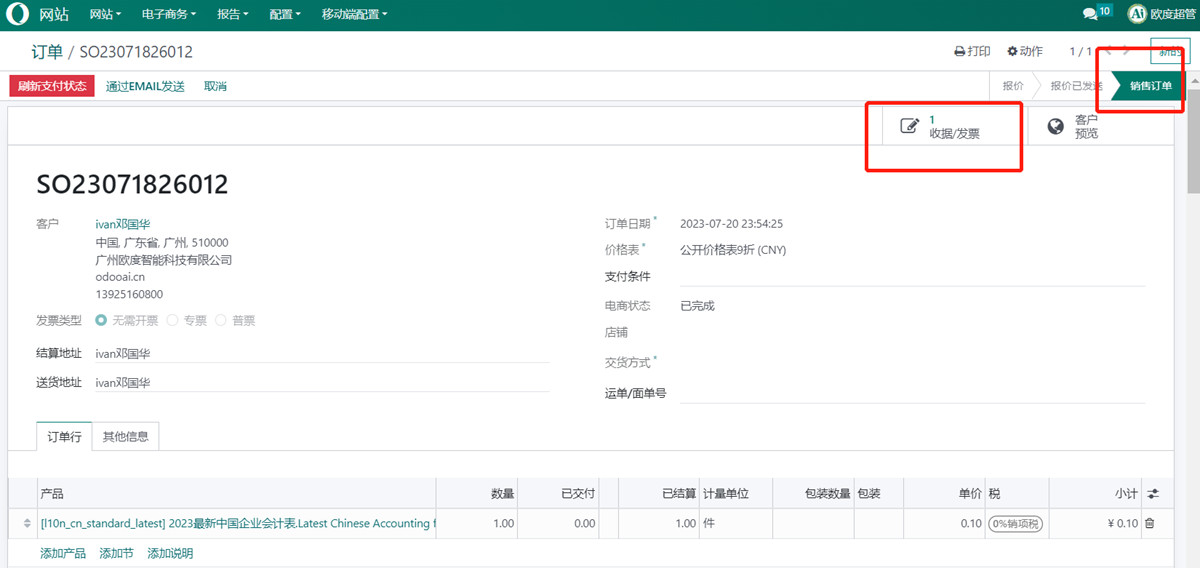
Task: Open the Odoo home logo icon
Action: pyautogui.click(x=18, y=15)
